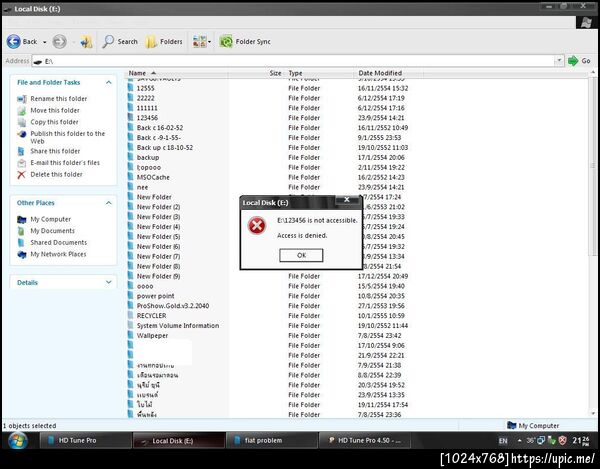This screenshot has width=600, height=469.
Task: Select the 22222 folder
Action: pos(145,98)
